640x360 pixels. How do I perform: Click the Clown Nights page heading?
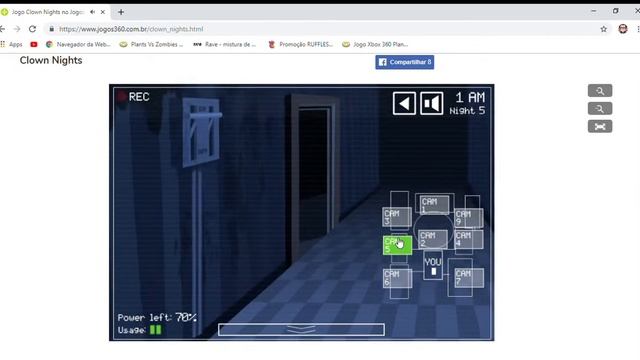pos(51,60)
